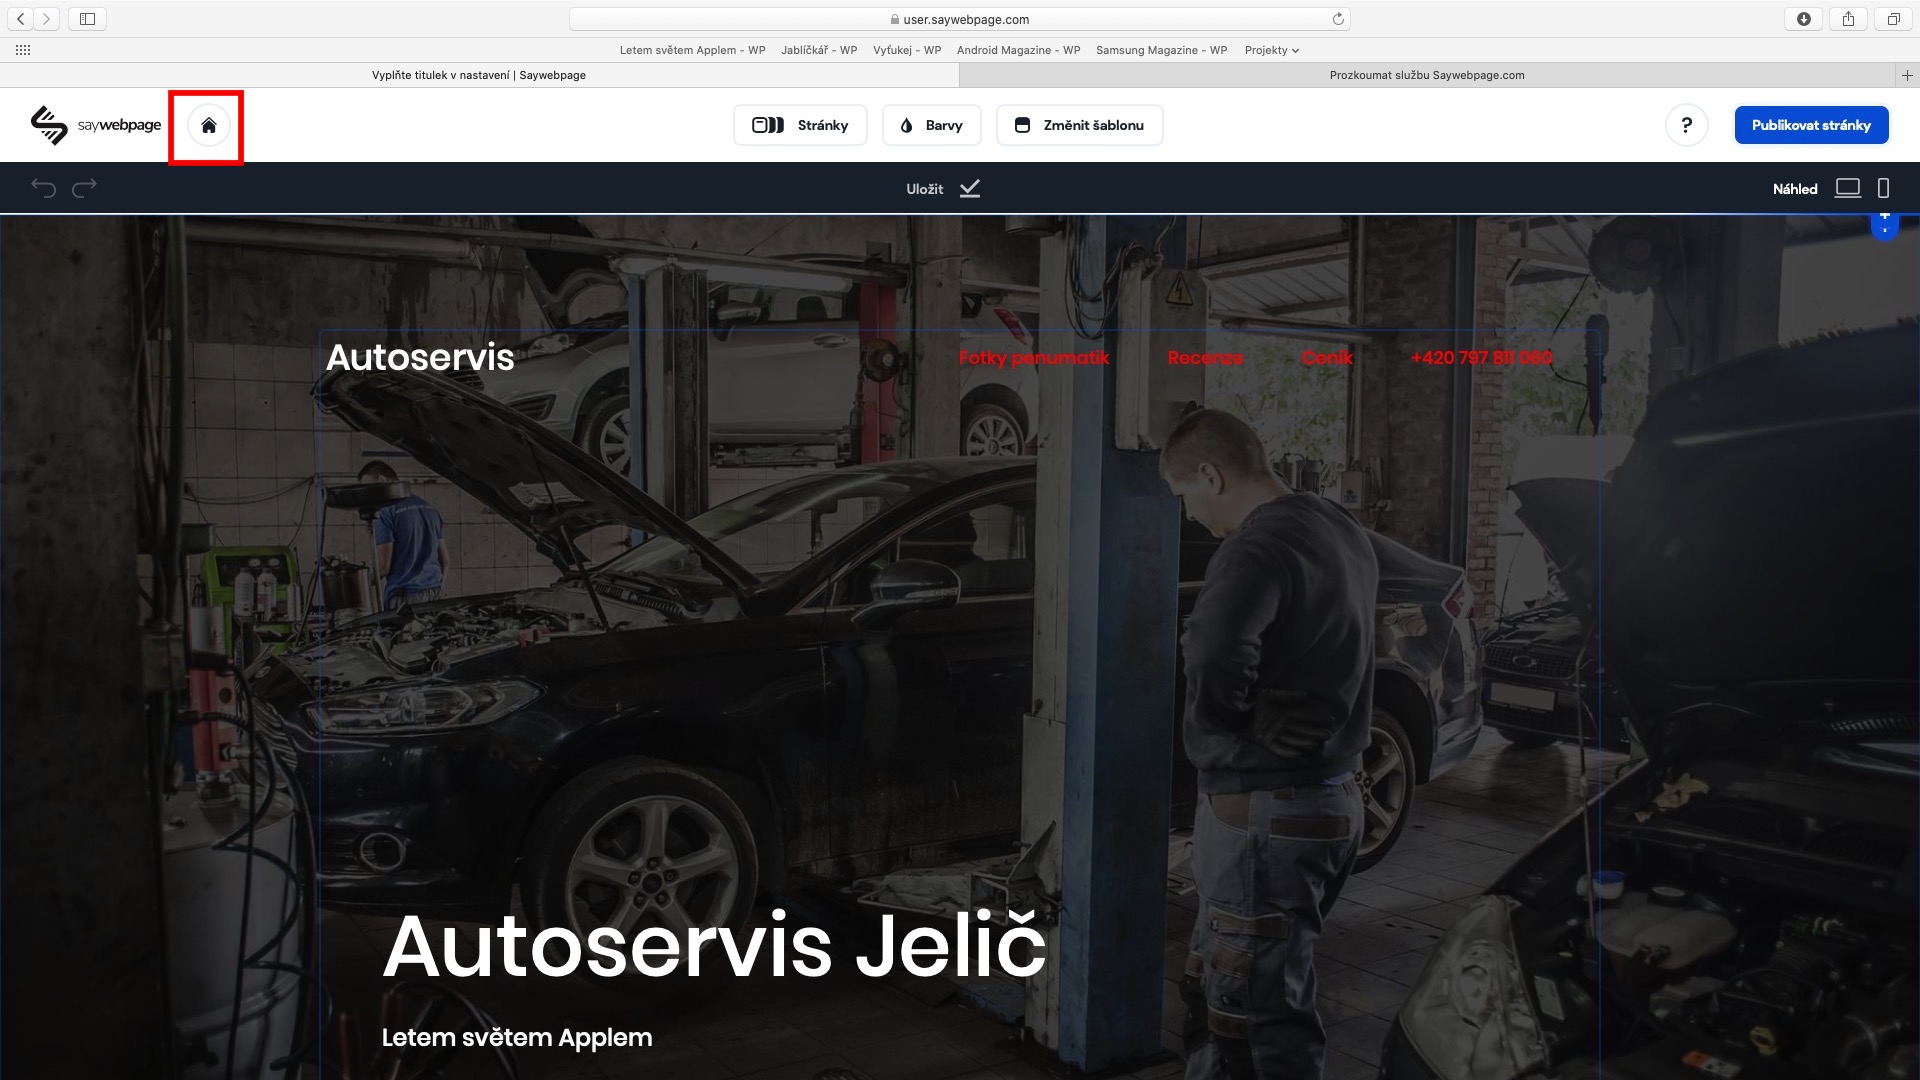
Task: Open Změnit šablonu template chooser
Action: 1079,126
